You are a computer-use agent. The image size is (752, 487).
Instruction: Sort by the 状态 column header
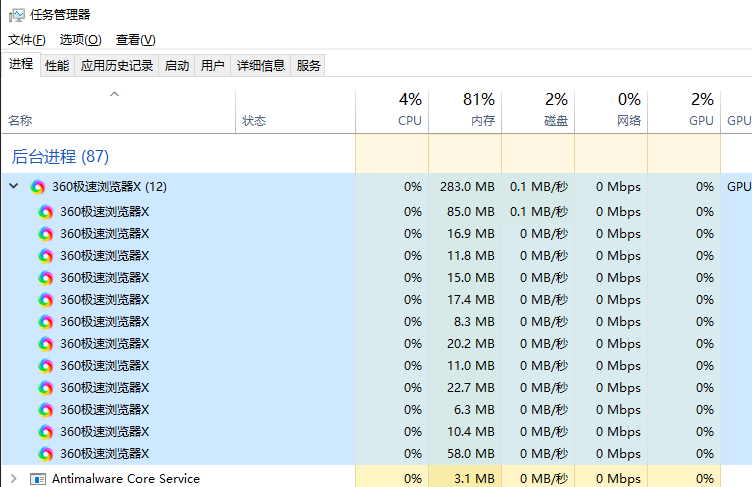[295, 111]
